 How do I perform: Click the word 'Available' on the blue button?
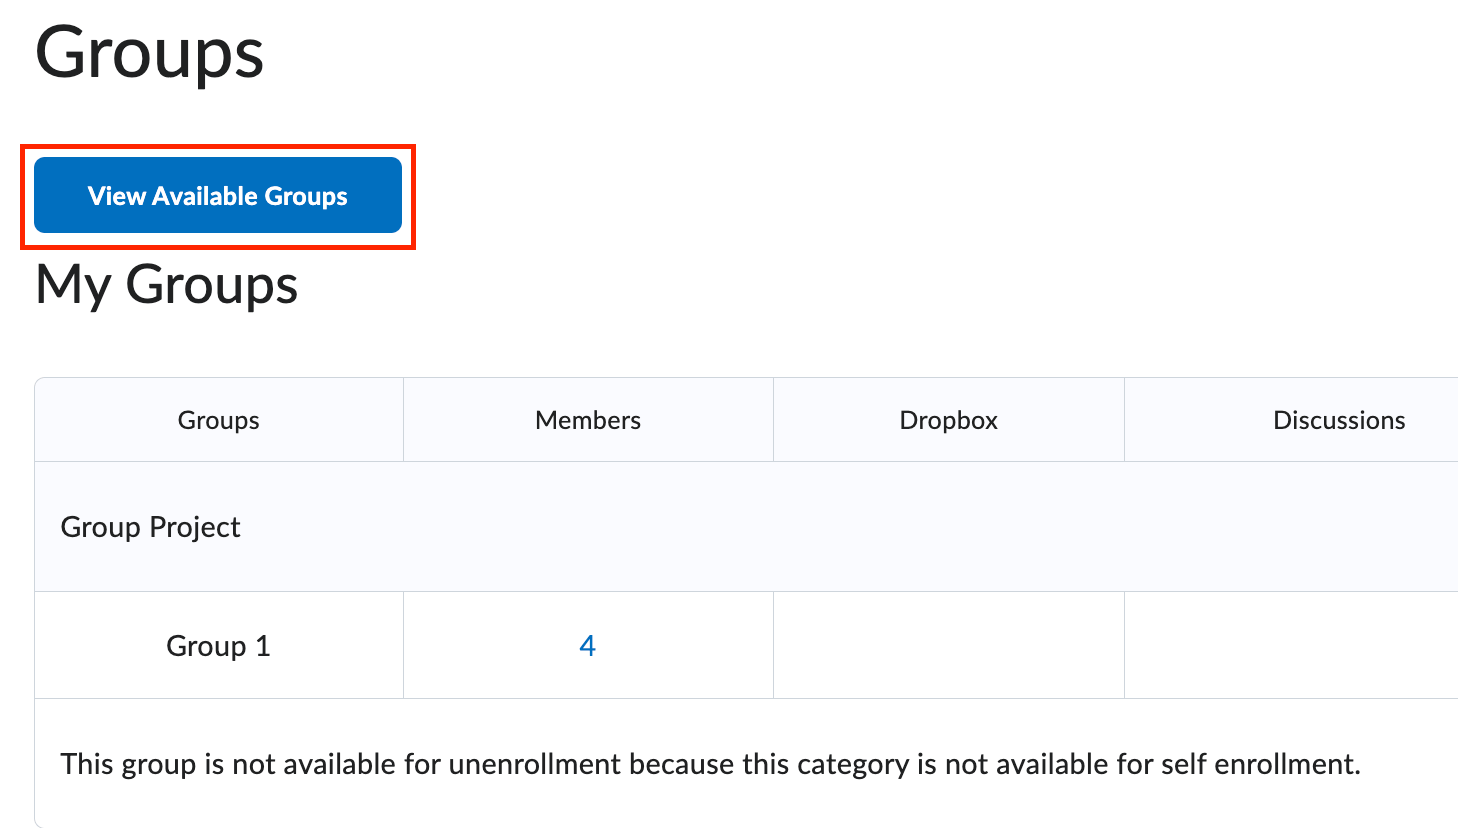pyautogui.click(x=205, y=196)
